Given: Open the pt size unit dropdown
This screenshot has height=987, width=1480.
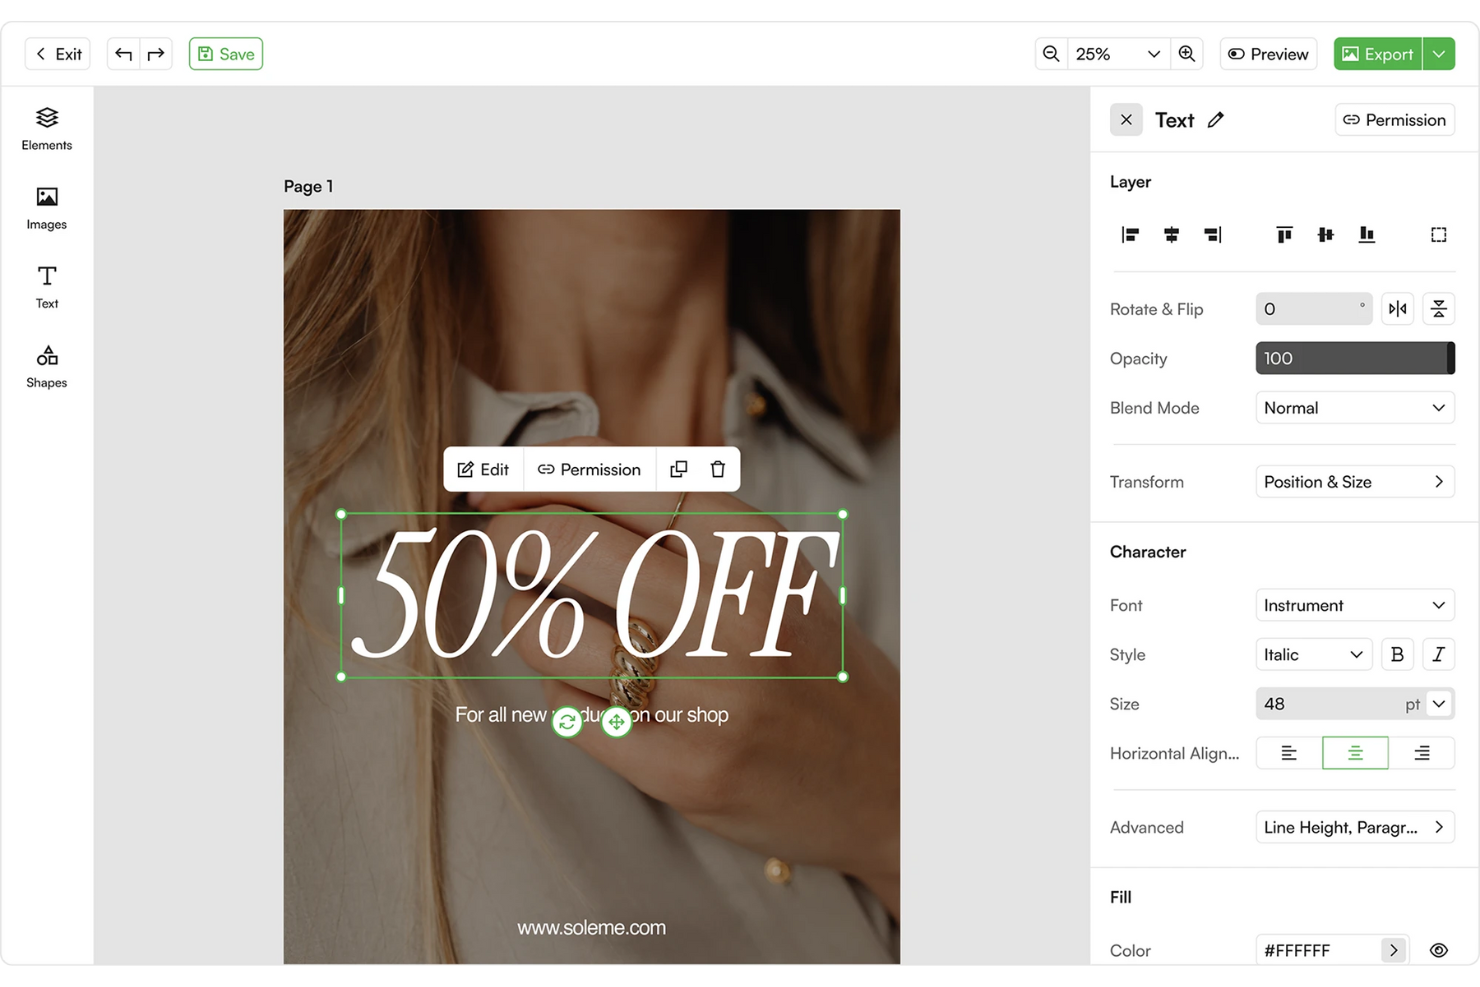Looking at the screenshot, I should pyautogui.click(x=1439, y=704).
